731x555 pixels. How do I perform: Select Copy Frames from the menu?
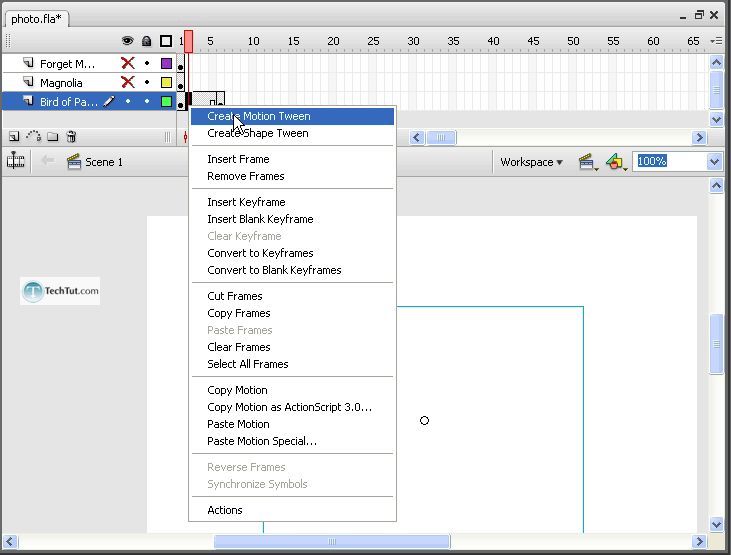click(x=292, y=313)
